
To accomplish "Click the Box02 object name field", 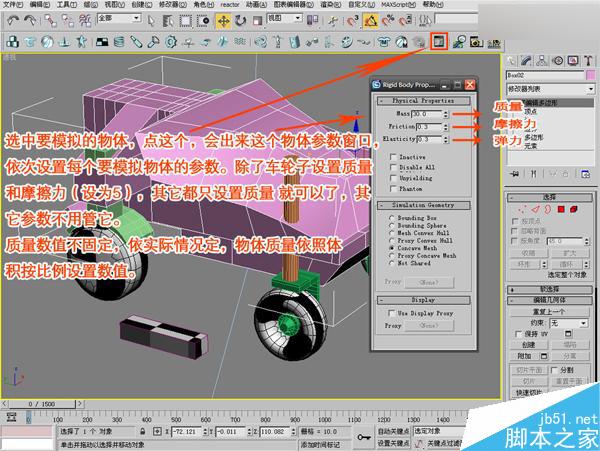I will click(546, 75).
